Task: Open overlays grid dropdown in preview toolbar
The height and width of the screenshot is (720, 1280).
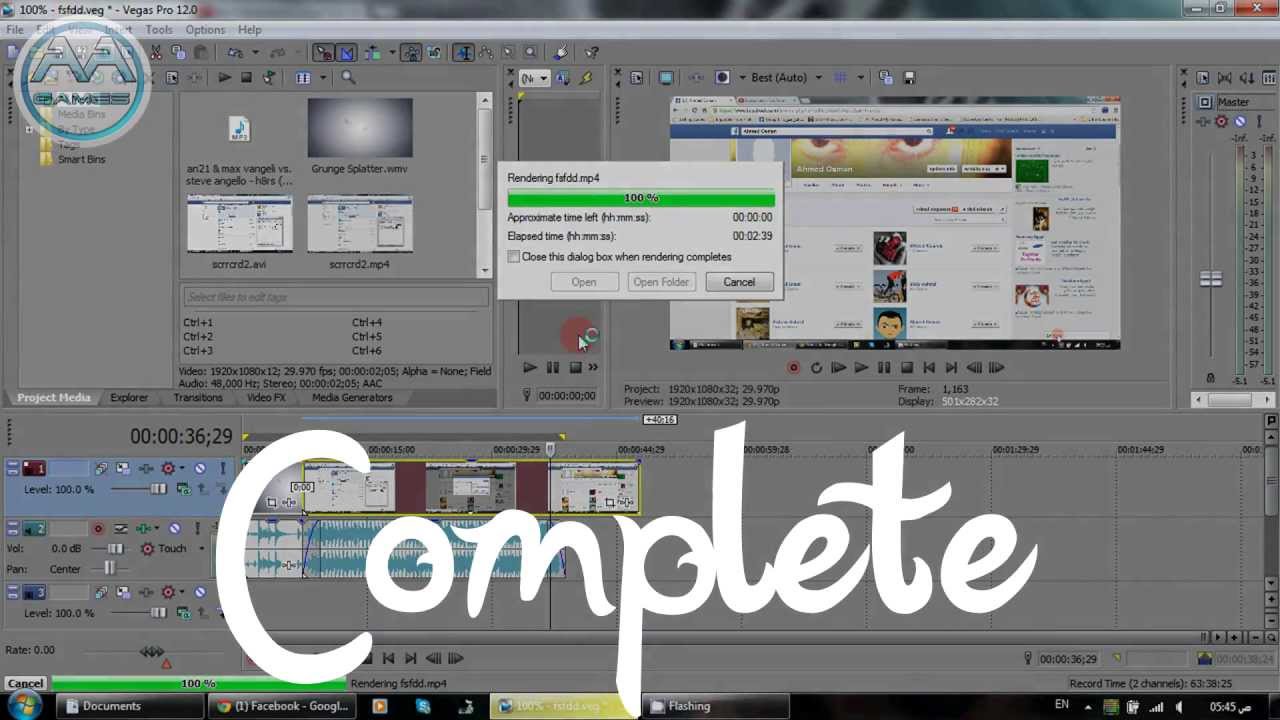Action: click(x=860, y=77)
